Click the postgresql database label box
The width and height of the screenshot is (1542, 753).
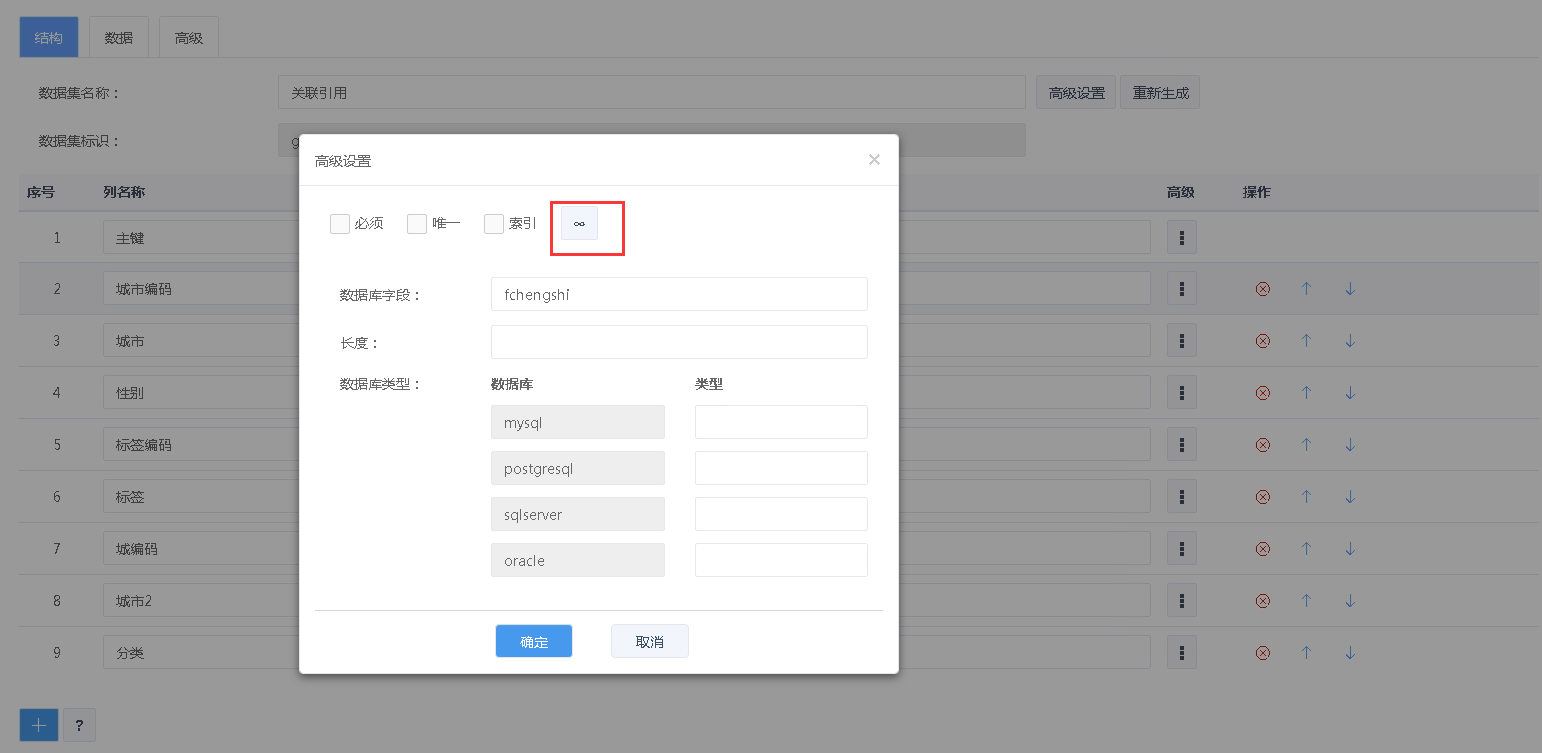pos(578,468)
